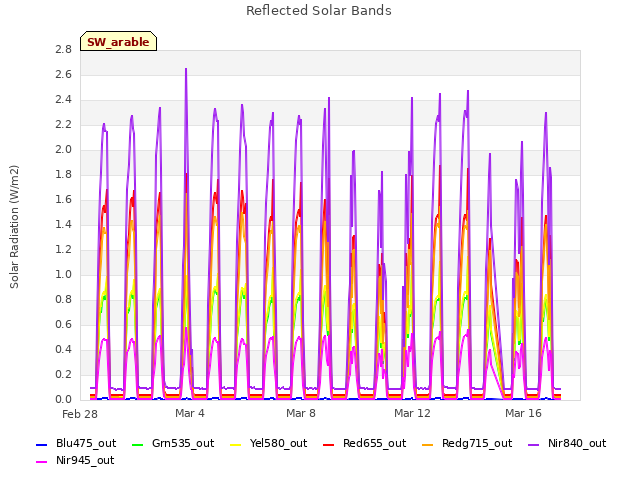Image resolution: width=640 pixels, height=480 pixels.
Task: Click the Mar 4 x-axis label
Action: tap(190, 413)
